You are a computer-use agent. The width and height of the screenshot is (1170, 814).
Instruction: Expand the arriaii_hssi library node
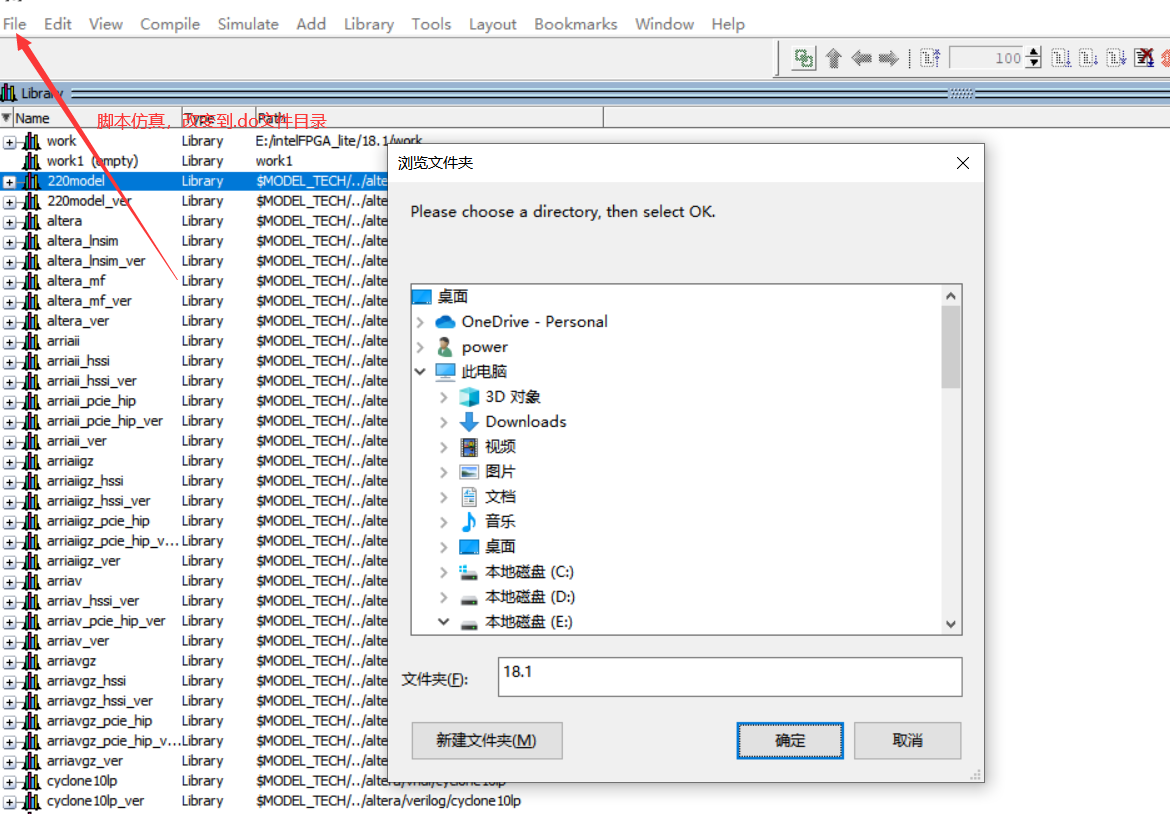9,363
